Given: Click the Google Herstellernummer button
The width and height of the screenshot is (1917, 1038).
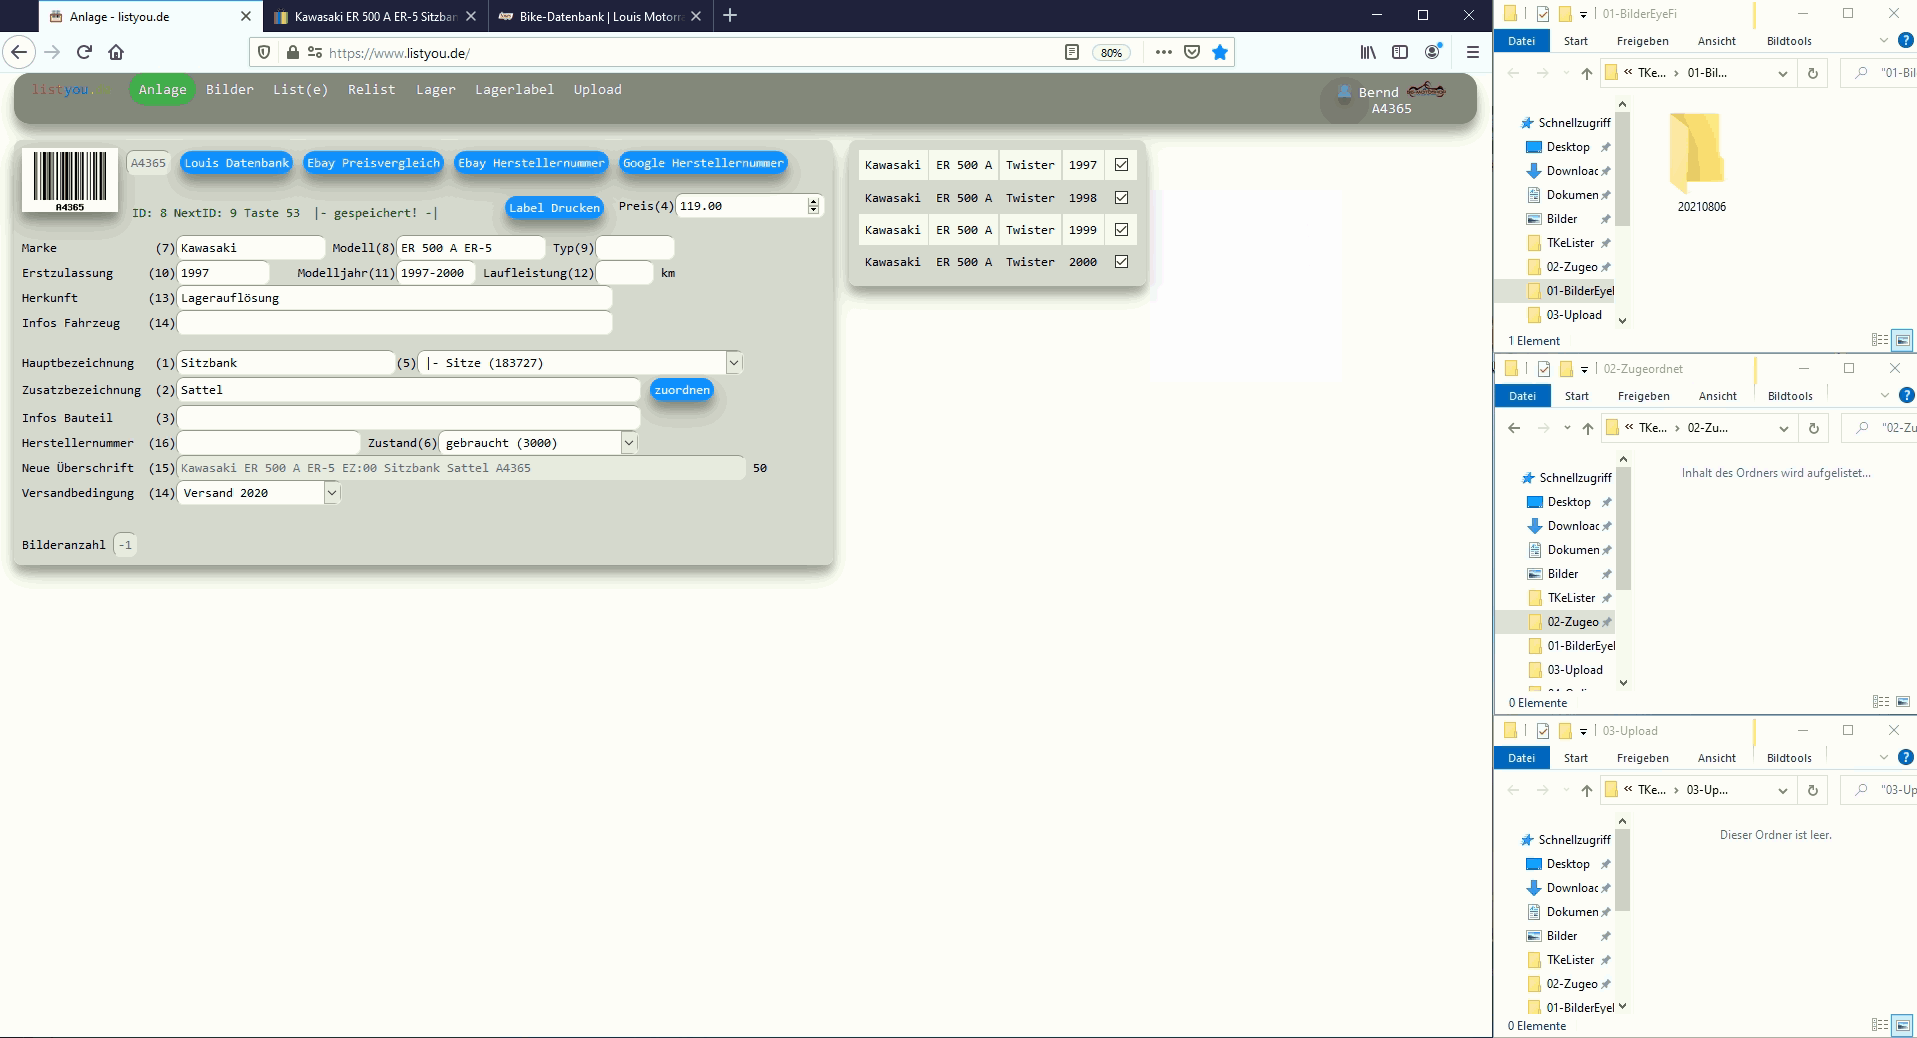Looking at the screenshot, I should [703, 163].
